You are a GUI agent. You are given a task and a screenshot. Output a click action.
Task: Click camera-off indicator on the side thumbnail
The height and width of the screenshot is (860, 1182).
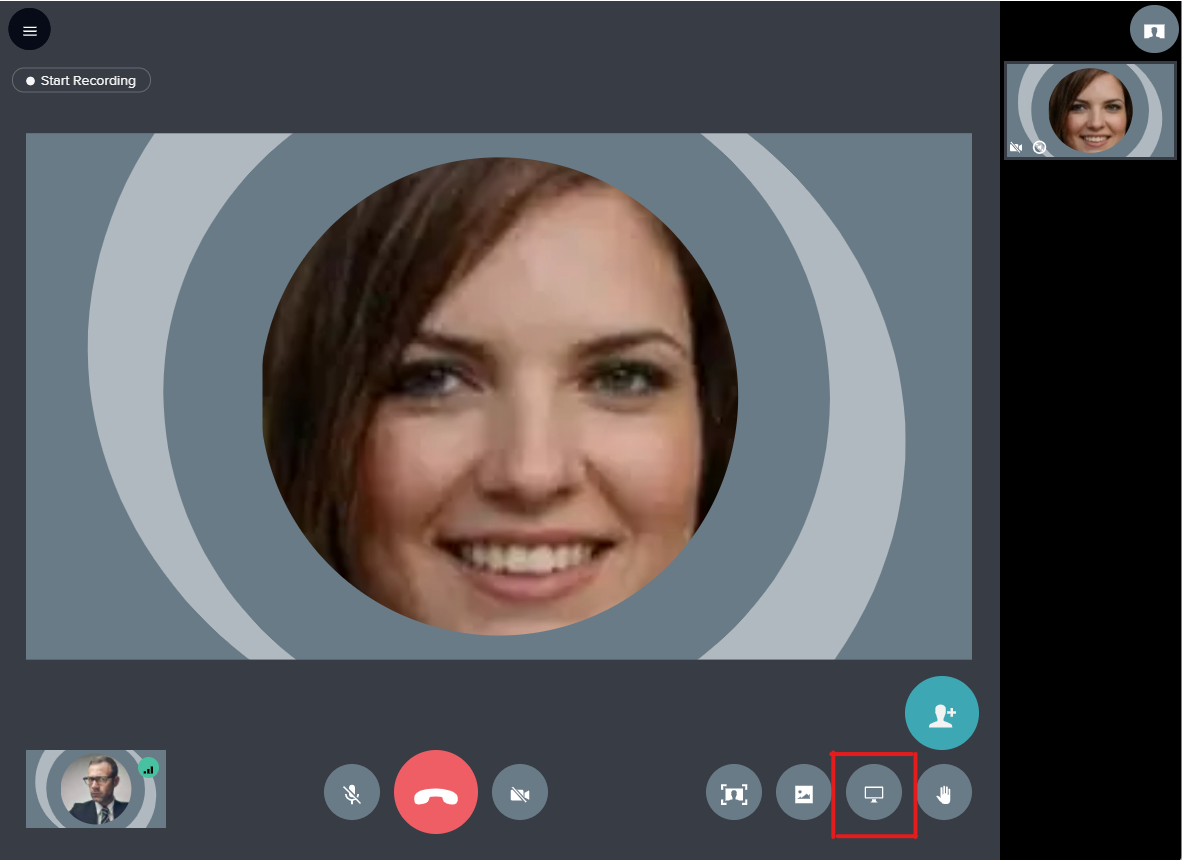(x=1016, y=148)
